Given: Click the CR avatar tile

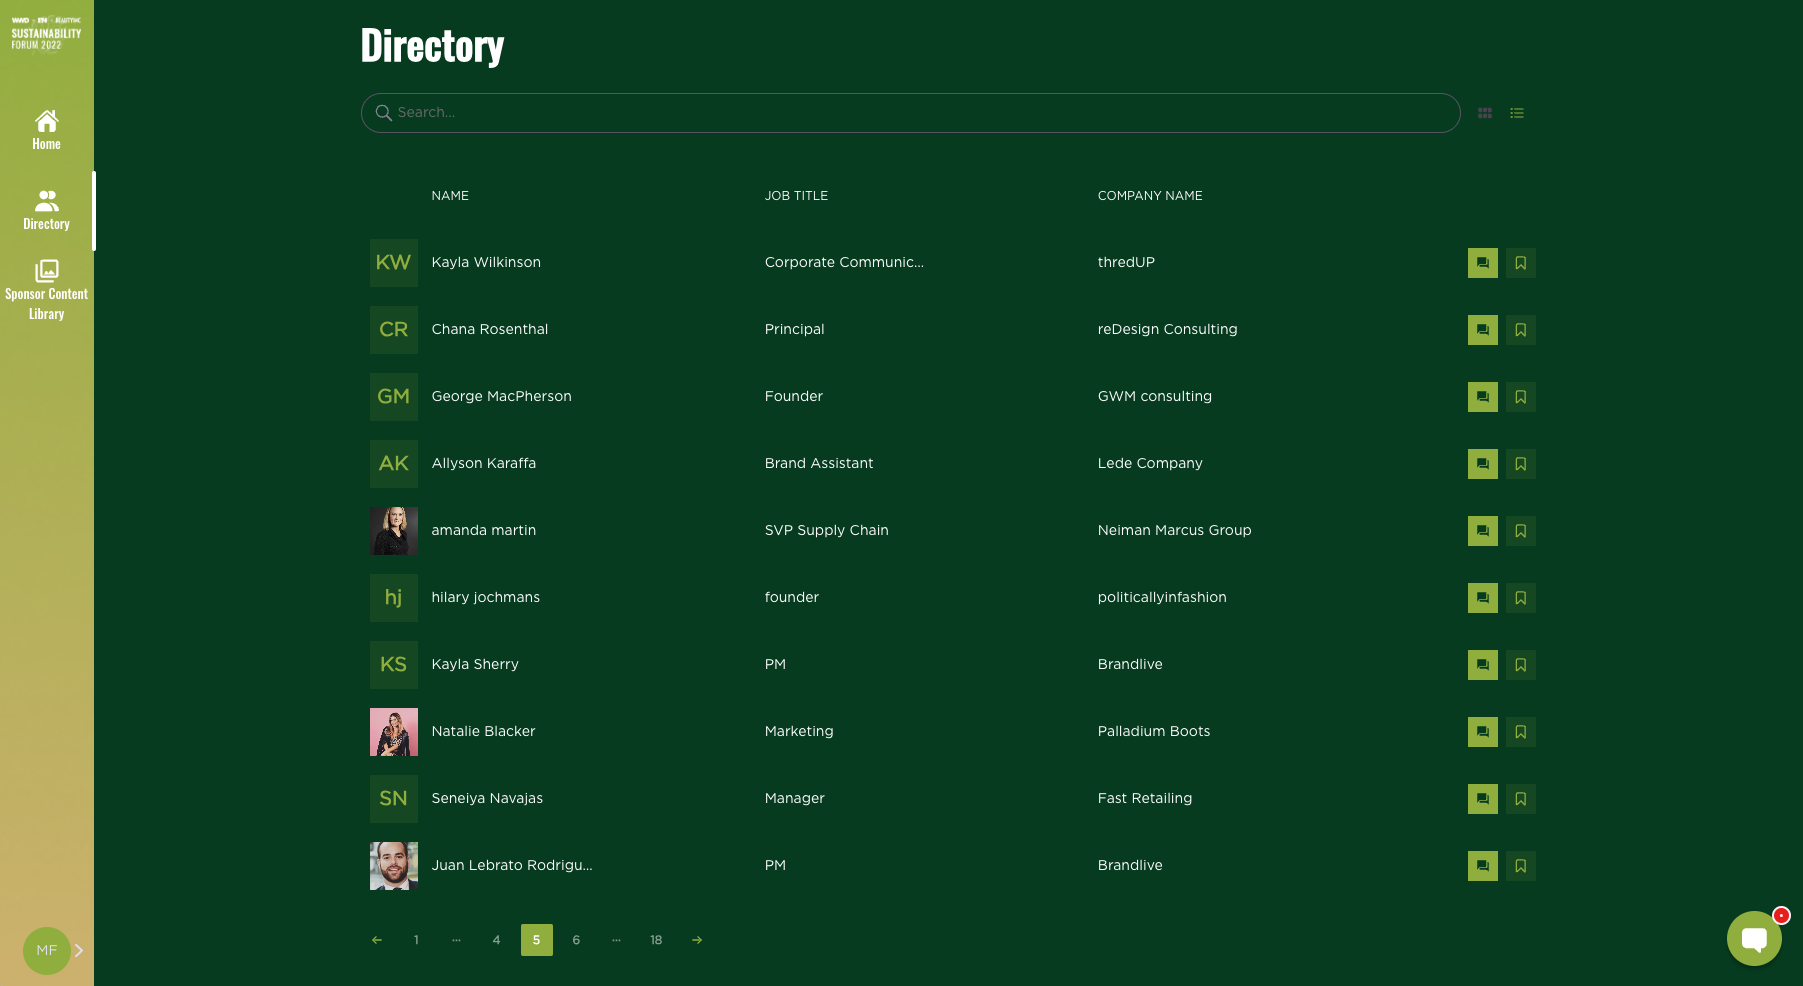Looking at the screenshot, I should pos(394,330).
